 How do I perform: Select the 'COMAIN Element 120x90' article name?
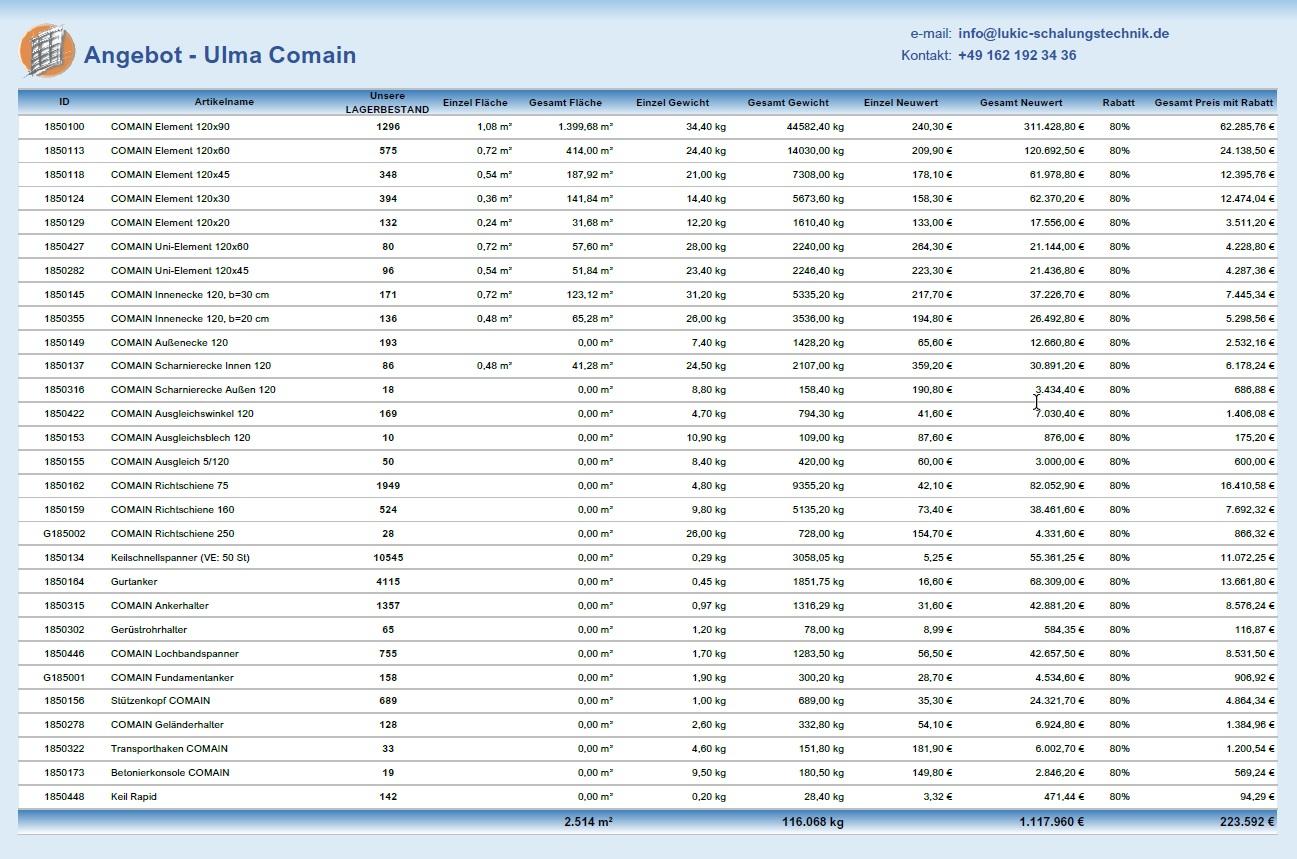[170, 127]
